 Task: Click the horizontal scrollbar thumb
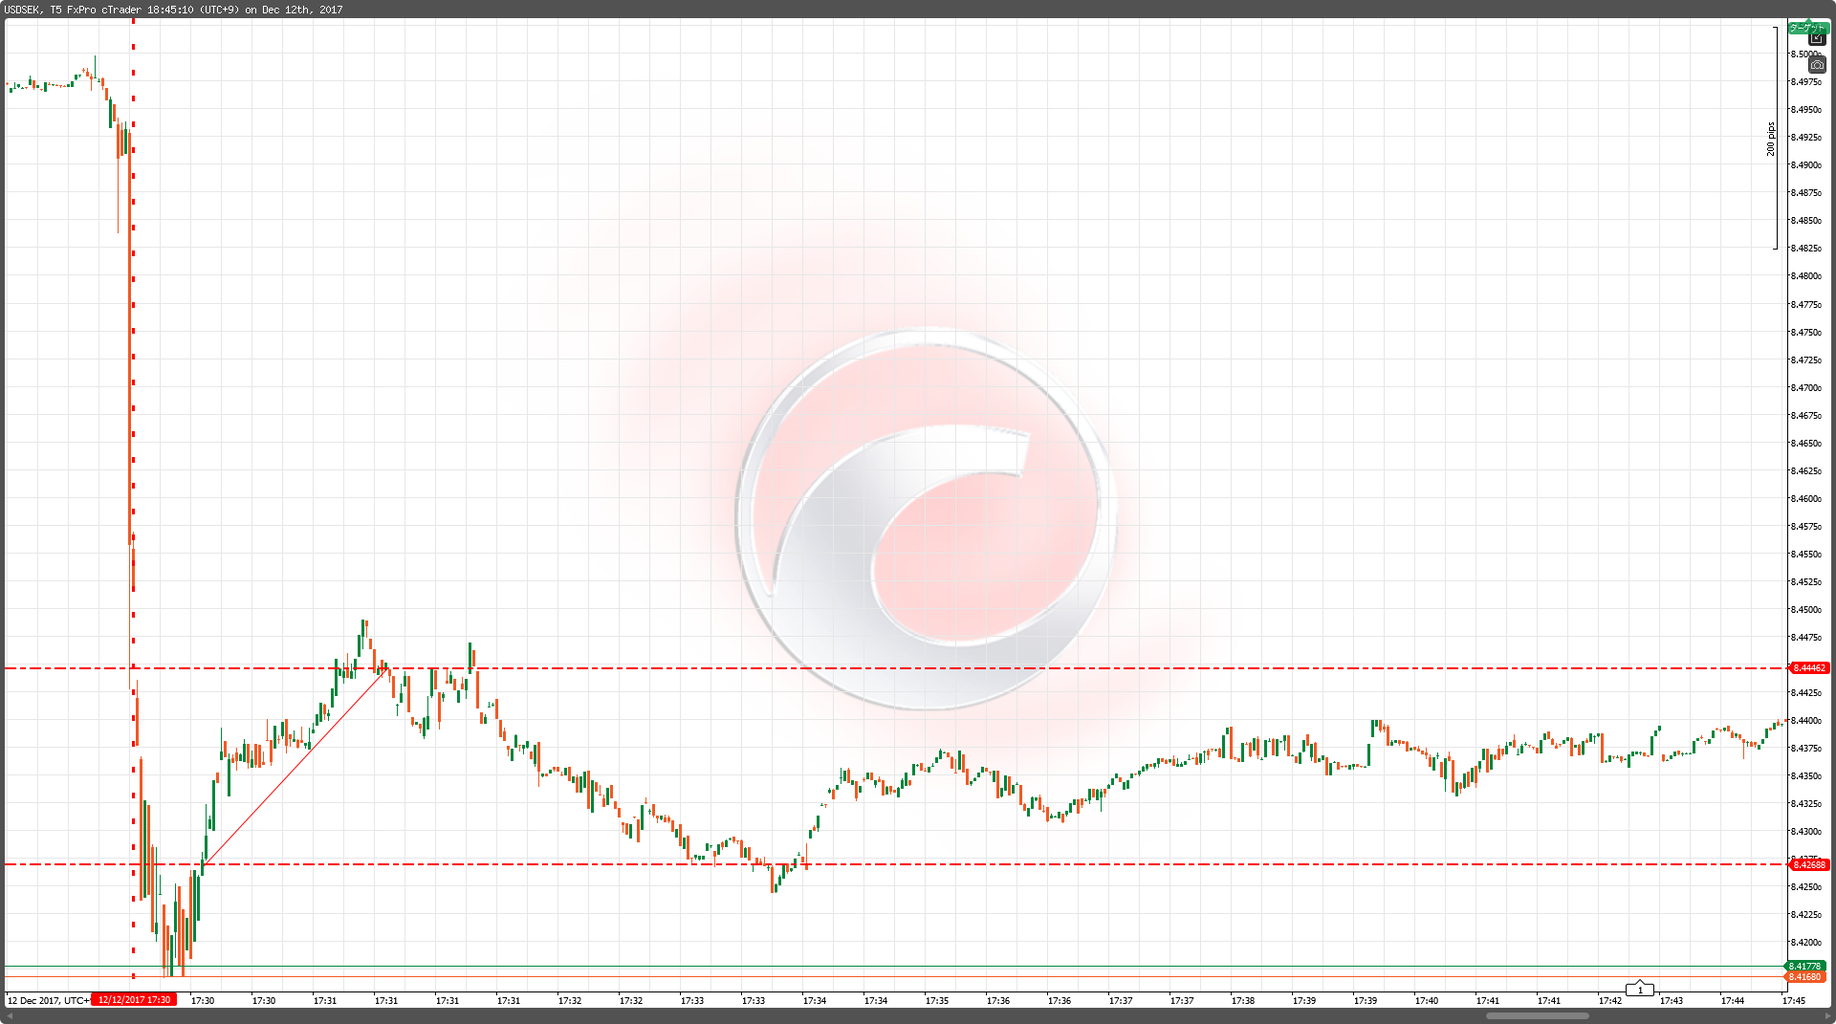click(x=1537, y=1016)
